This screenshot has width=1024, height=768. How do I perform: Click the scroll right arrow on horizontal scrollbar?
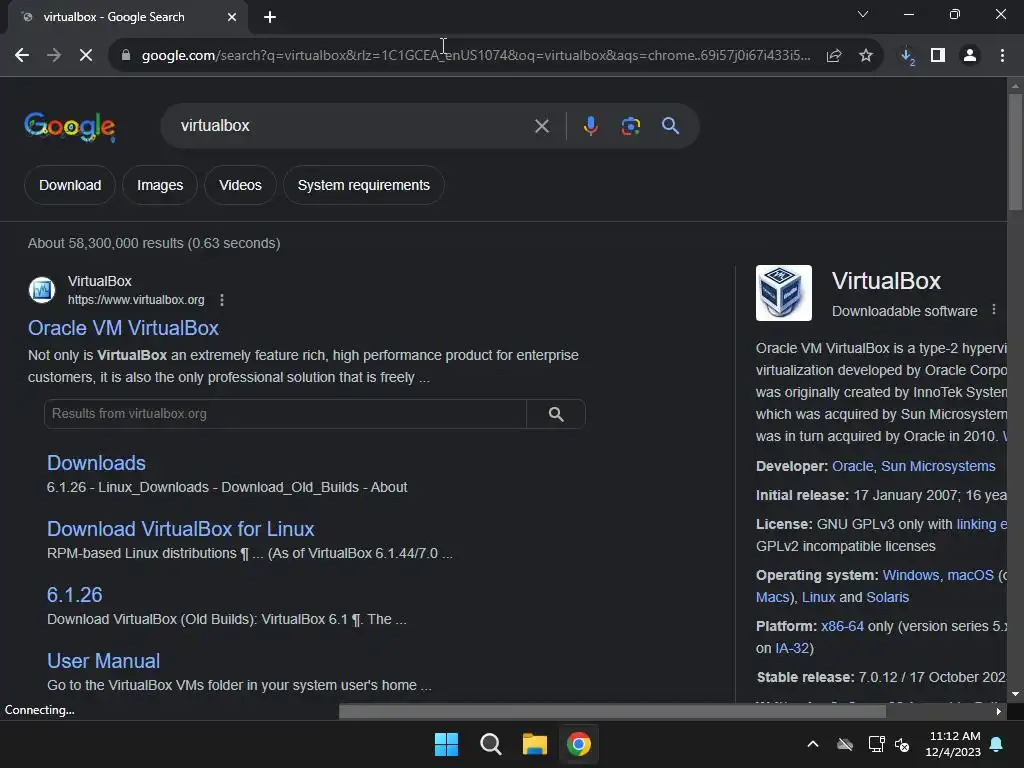pyautogui.click(x=999, y=711)
